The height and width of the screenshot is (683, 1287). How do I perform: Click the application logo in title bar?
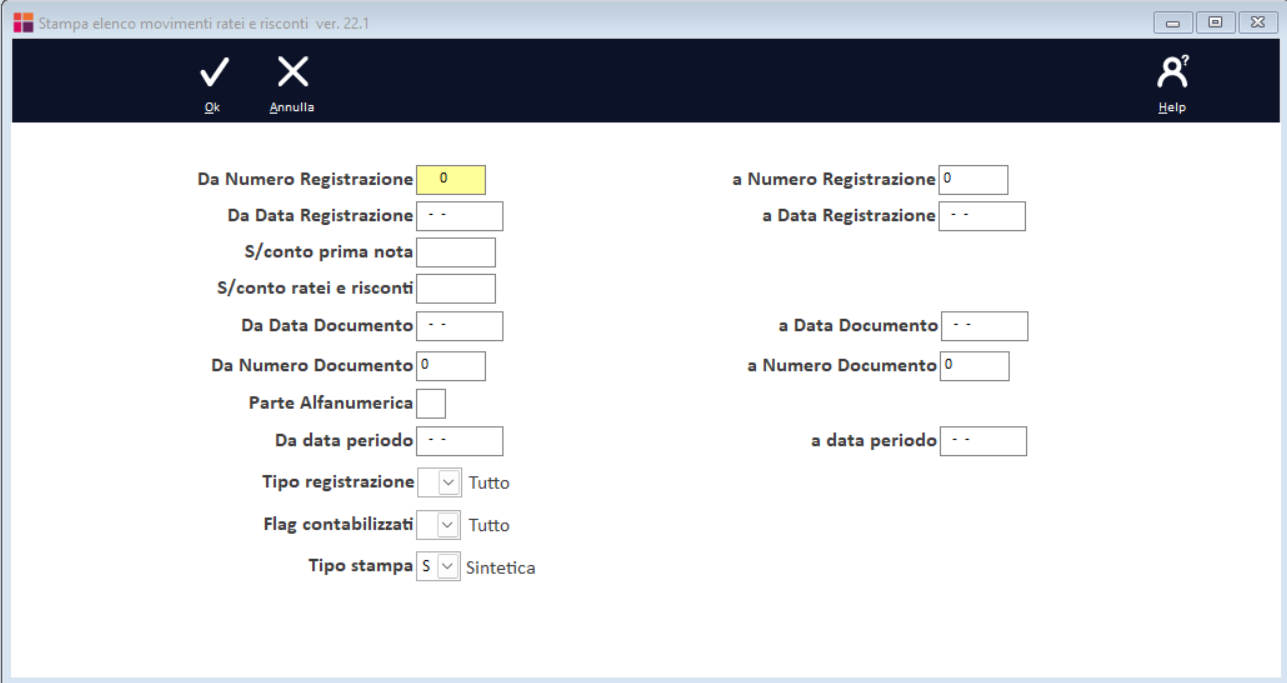click(22, 22)
